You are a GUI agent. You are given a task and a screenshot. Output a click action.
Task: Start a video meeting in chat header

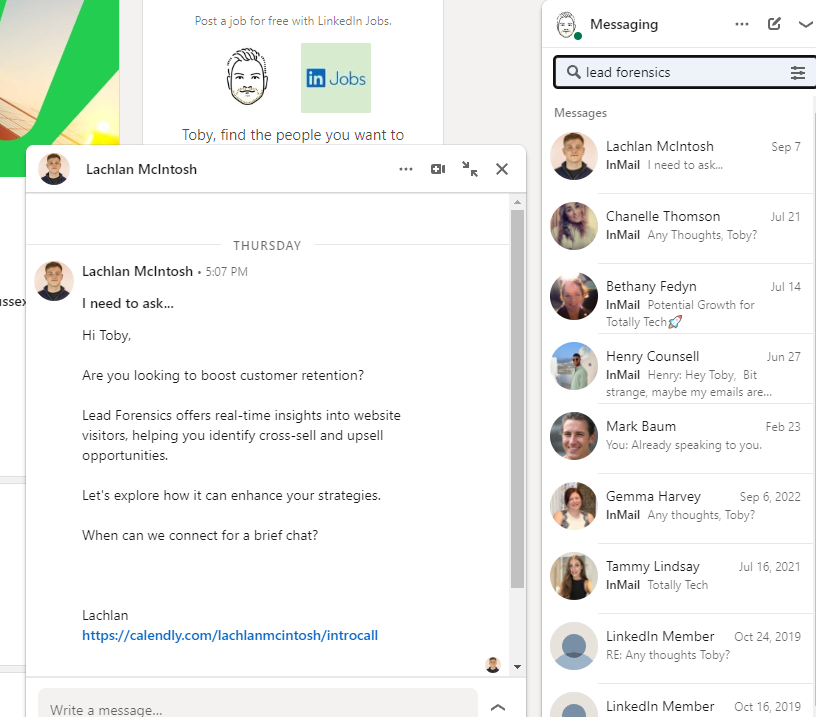[x=438, y=169]
